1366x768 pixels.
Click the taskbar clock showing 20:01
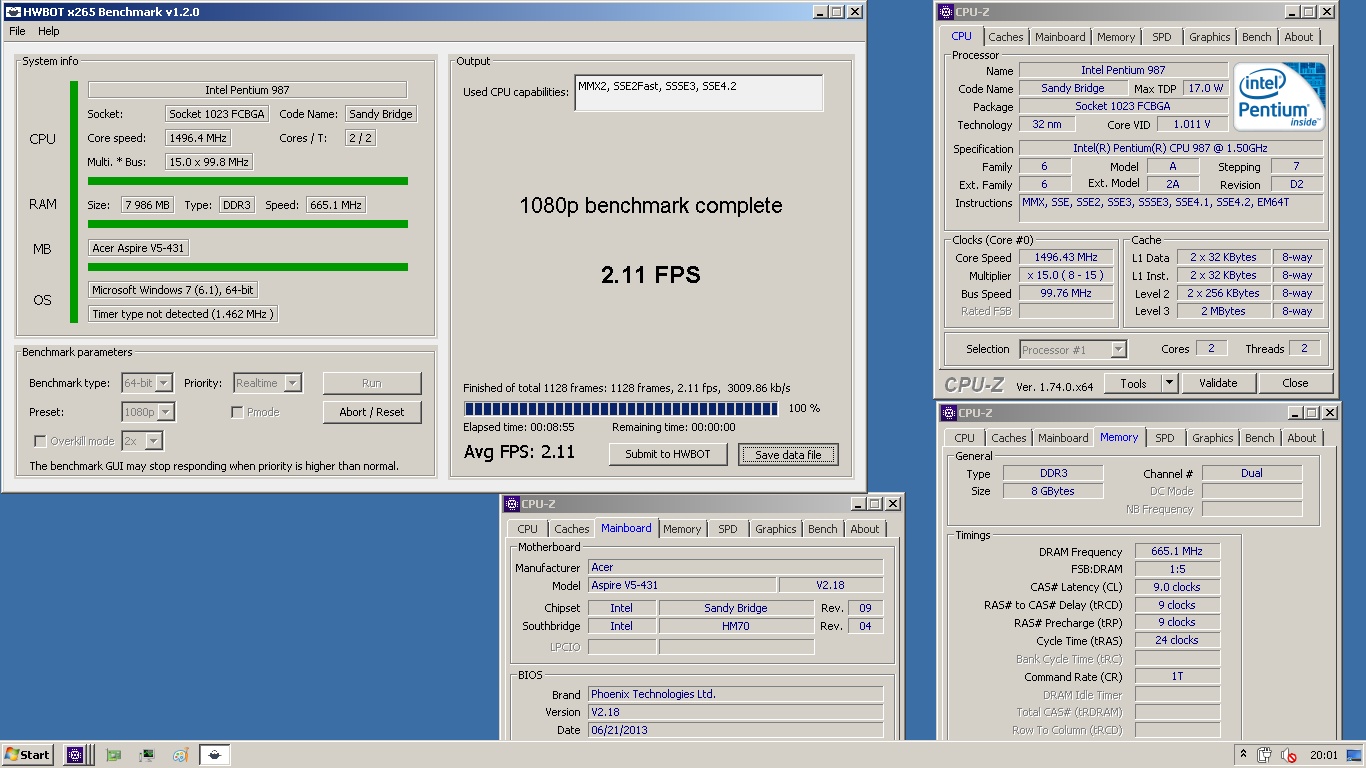1322,755
